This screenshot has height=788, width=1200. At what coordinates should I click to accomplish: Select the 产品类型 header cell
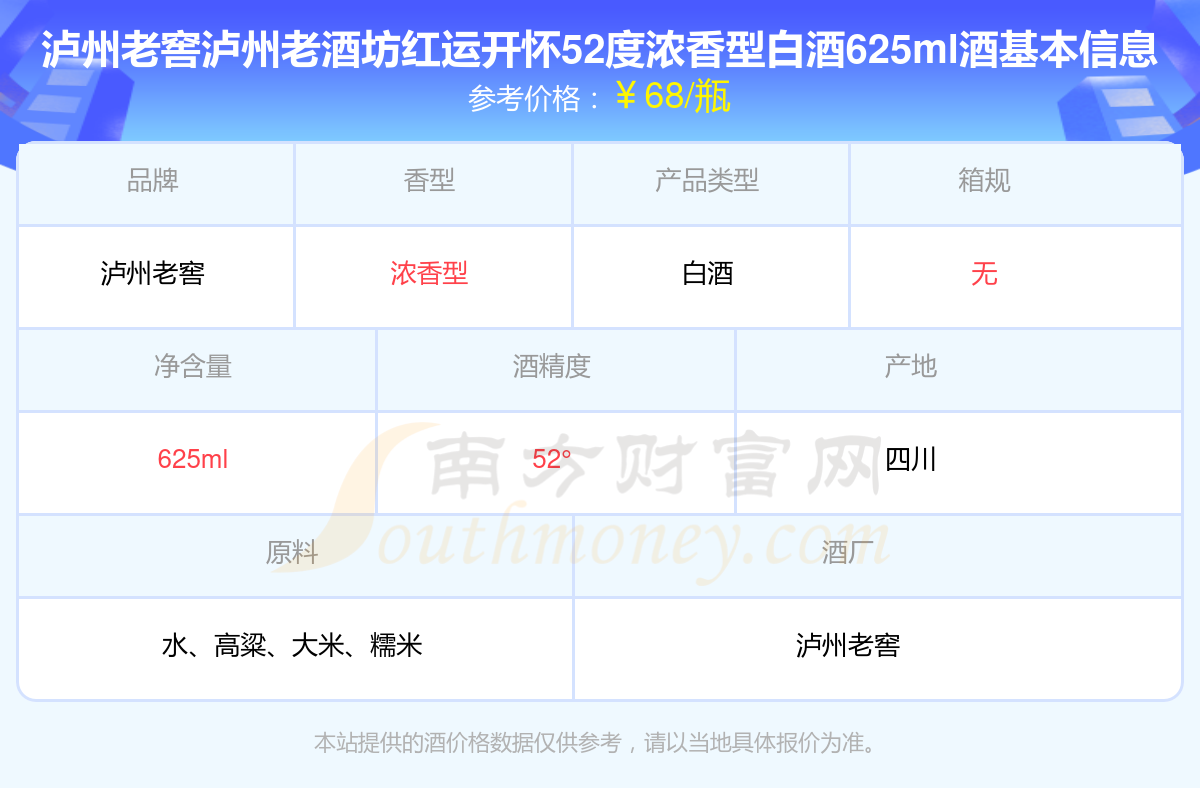(x=711, y=184)
